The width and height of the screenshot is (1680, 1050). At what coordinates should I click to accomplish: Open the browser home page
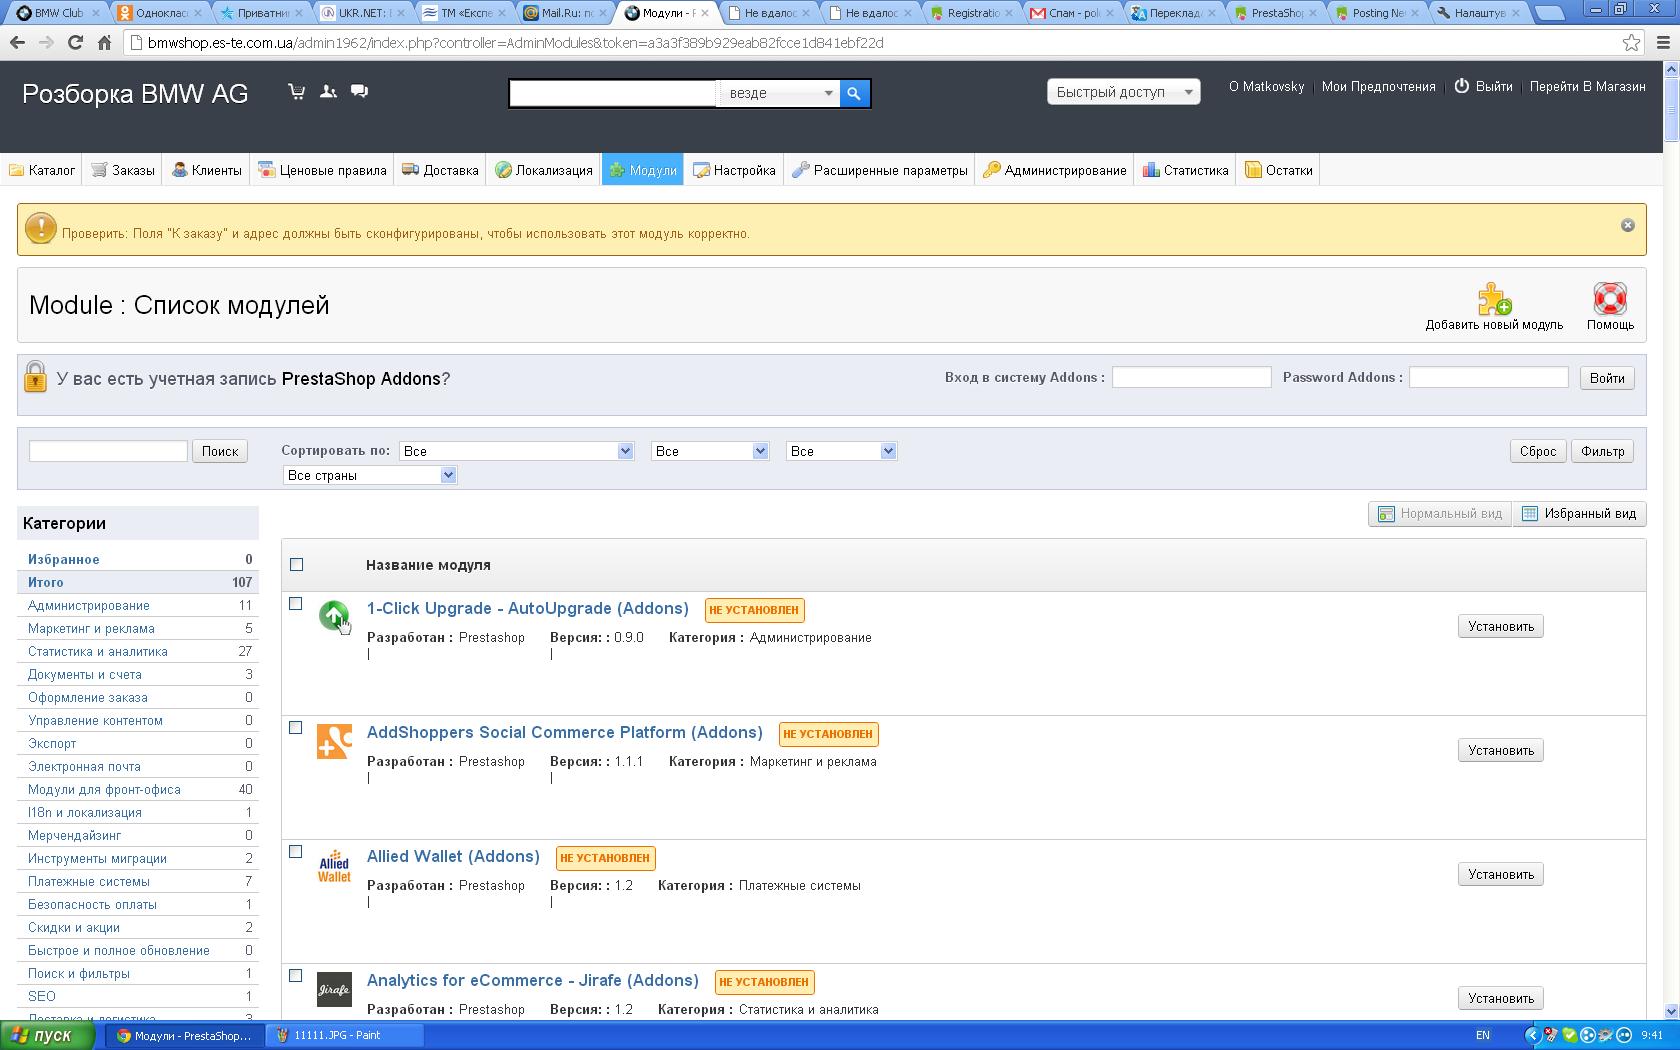(104, 43)
